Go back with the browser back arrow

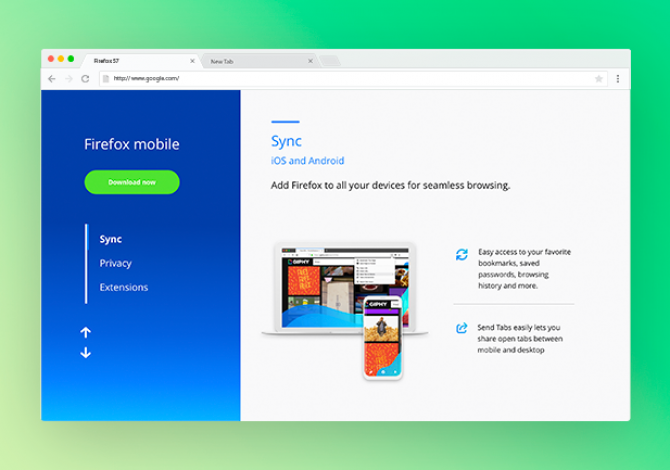coord(52,79)
